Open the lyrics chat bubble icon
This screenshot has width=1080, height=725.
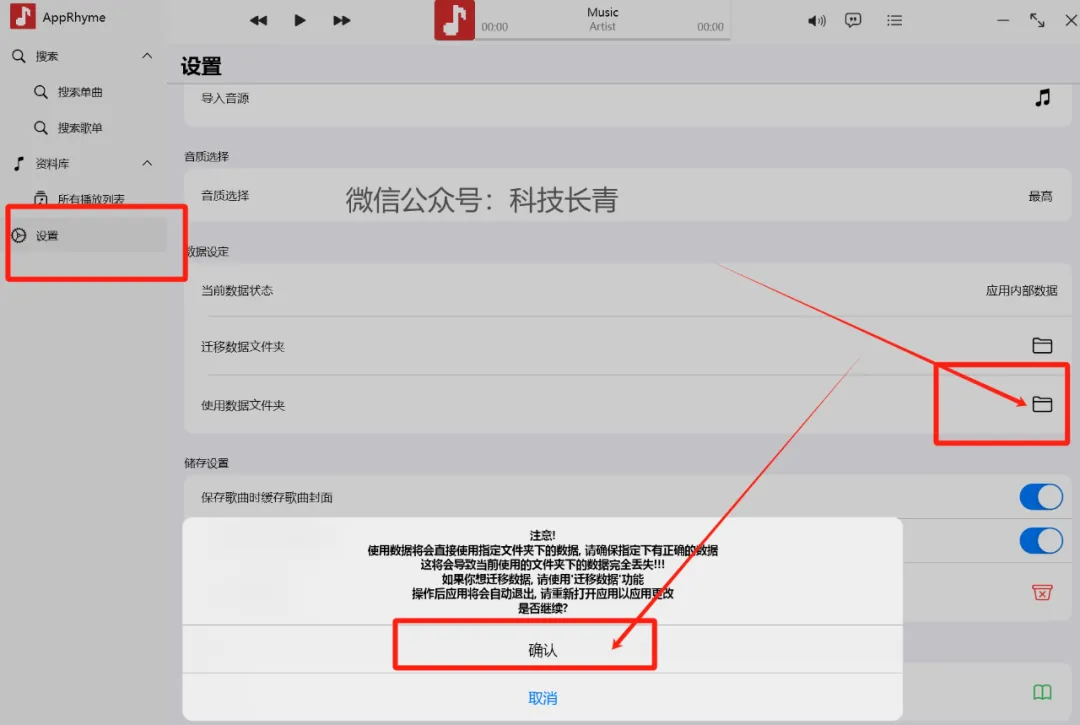coord(853,20)
